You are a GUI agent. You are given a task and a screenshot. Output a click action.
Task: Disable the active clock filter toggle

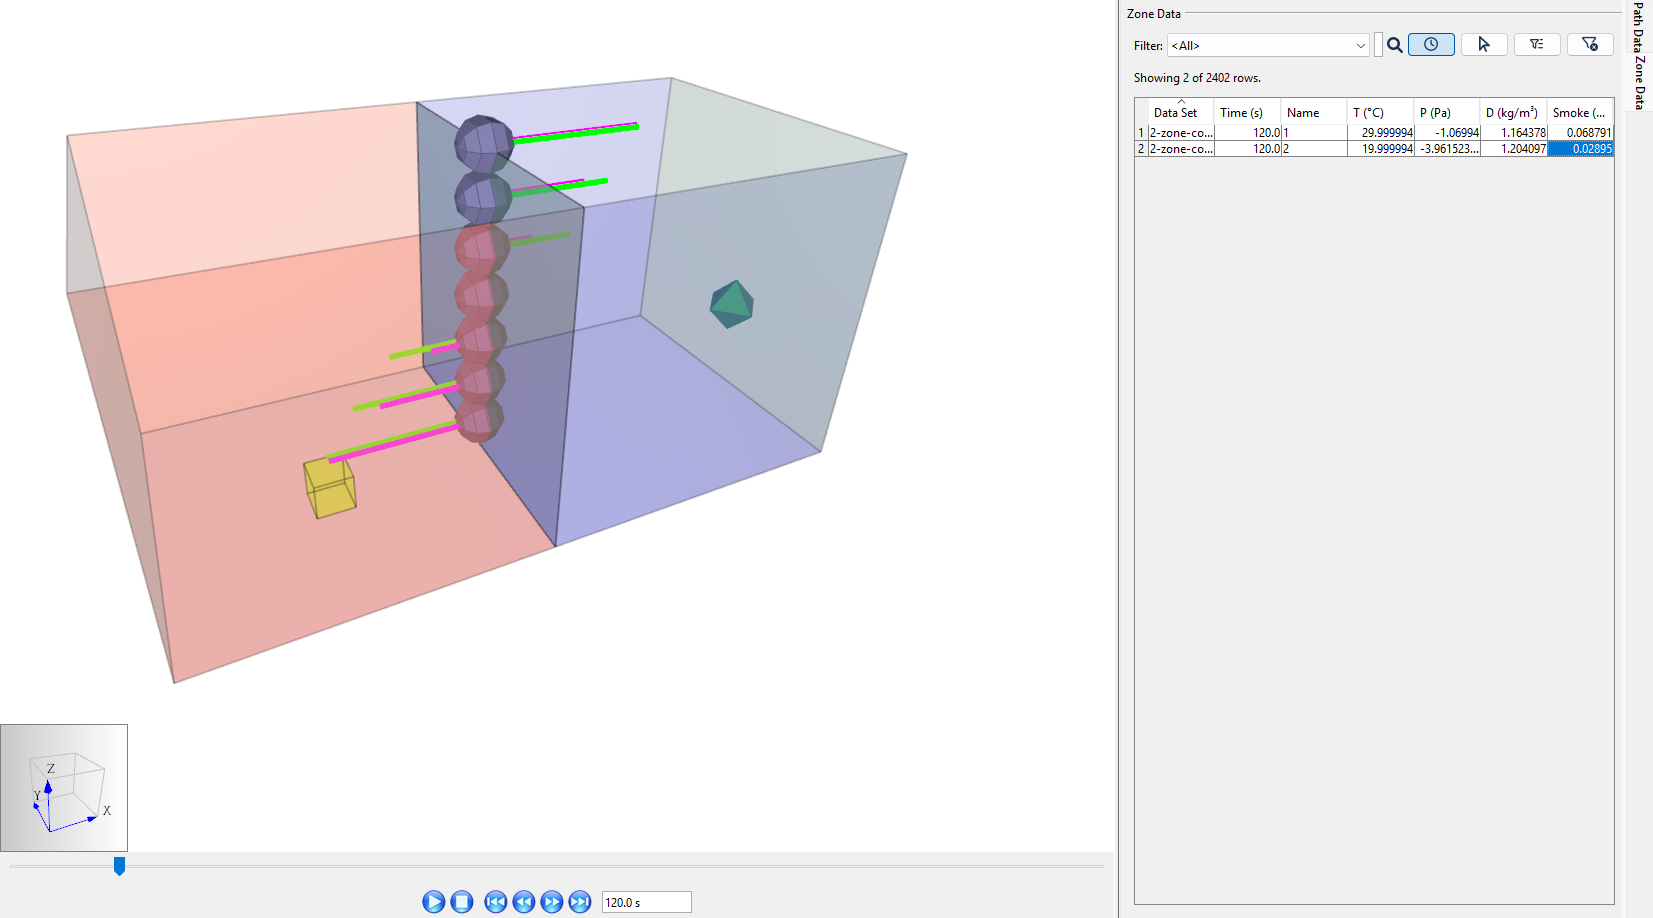pyautogui.click(x=1431, y=44)
